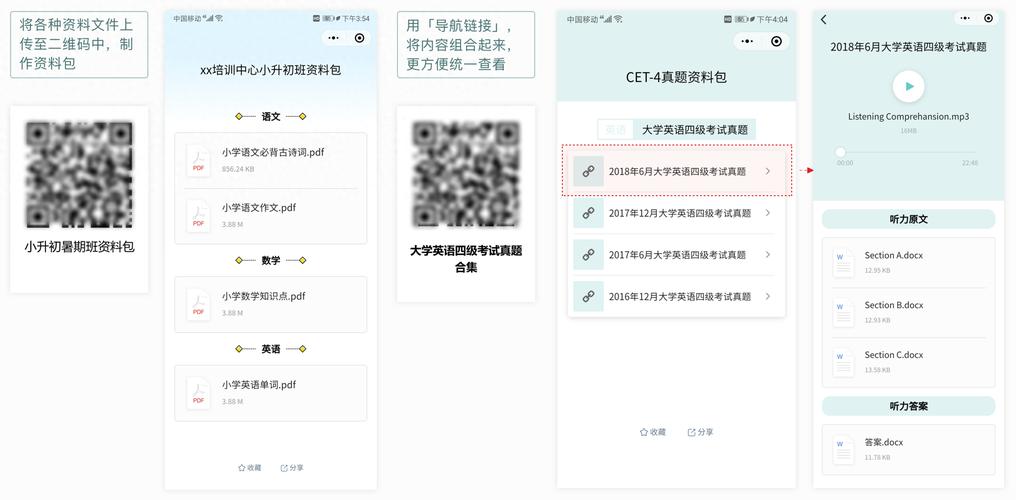Tap 收藏 star on xx培训中心 screen
1016x500 pixels.
click(x=249, y=468)
